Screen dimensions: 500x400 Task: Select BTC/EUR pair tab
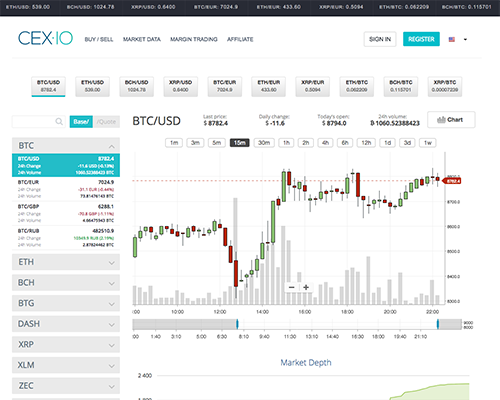point(225,86)
